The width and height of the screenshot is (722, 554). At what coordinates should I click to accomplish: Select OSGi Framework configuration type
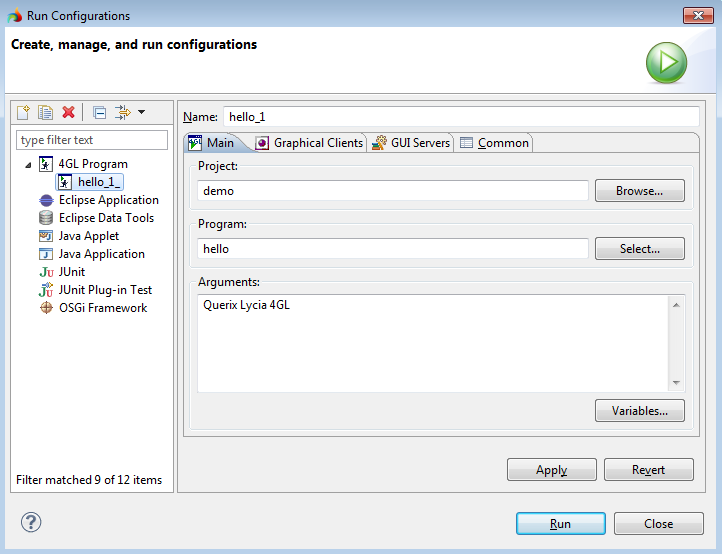click(102, 308)
